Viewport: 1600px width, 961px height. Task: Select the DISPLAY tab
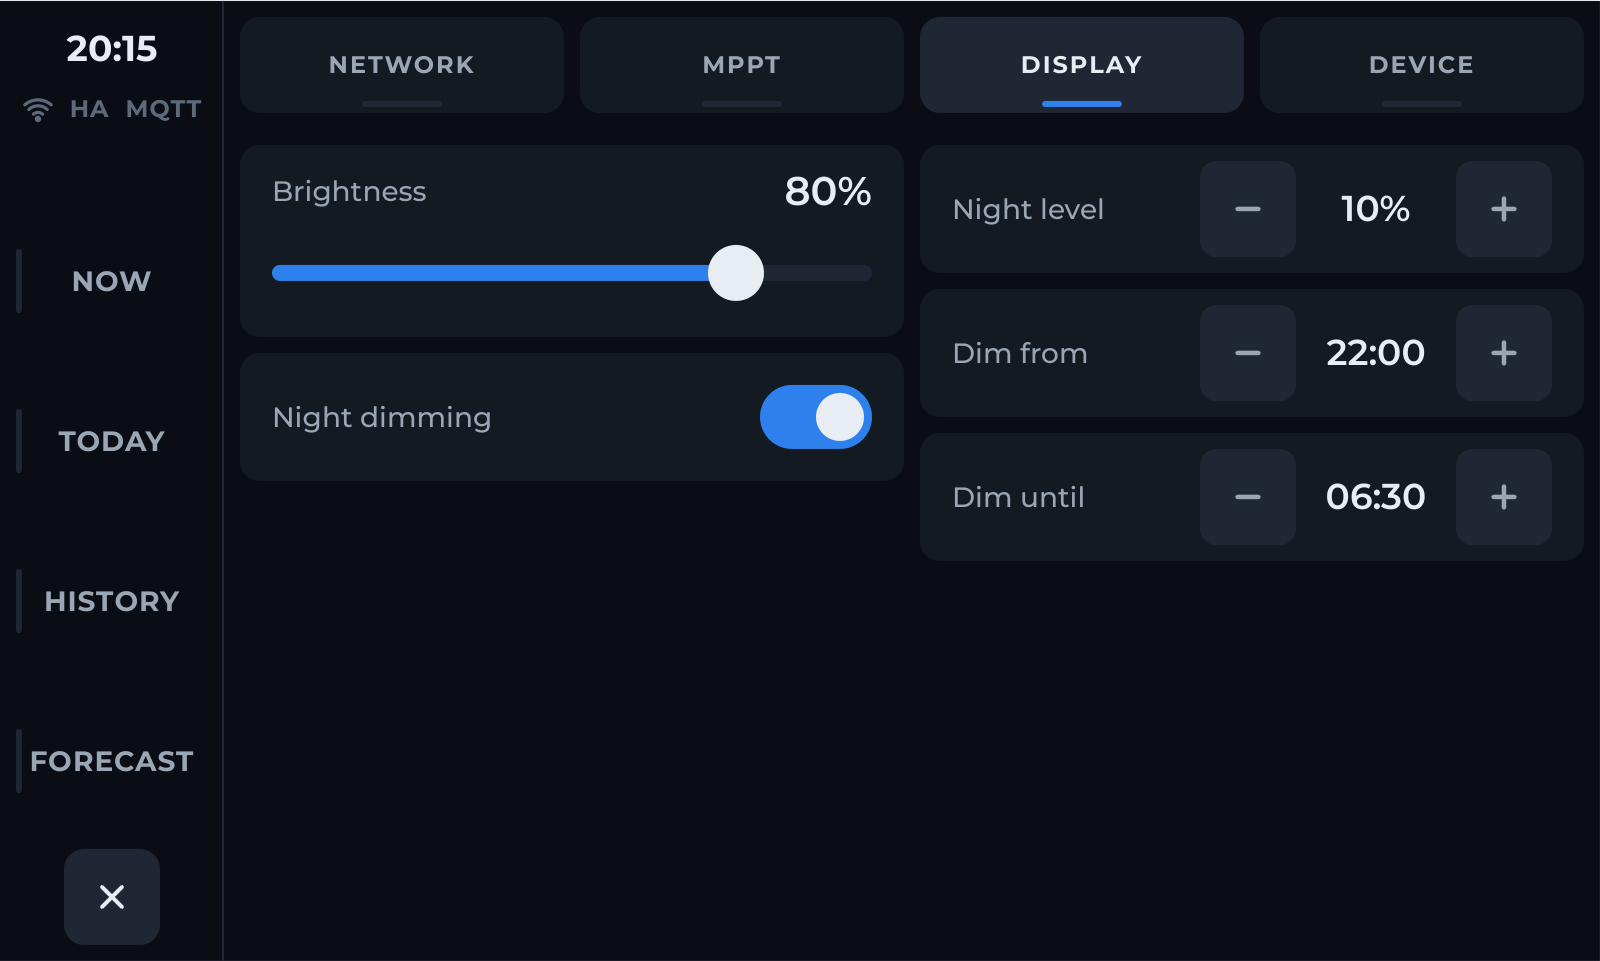[x=1082, y=65]
